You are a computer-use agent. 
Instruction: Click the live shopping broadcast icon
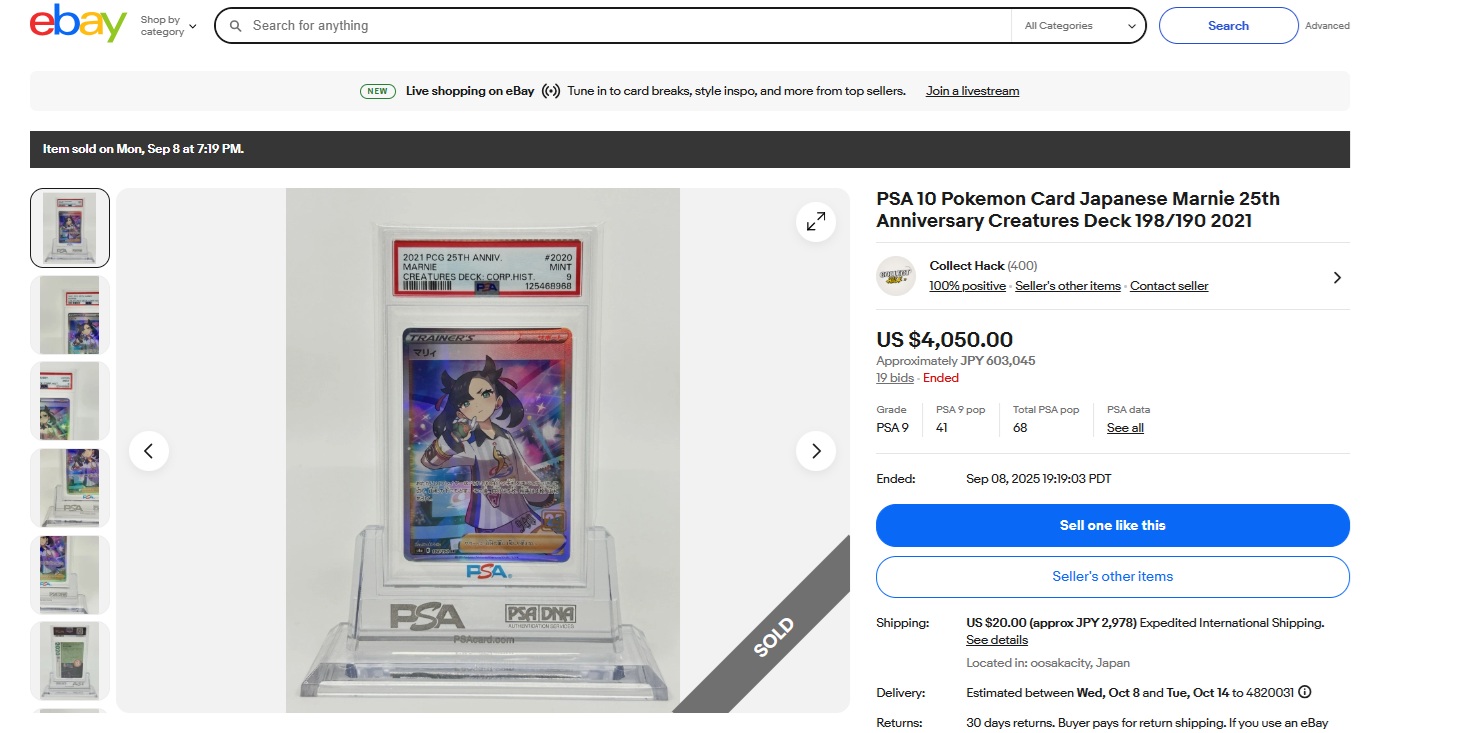(551, 91)
